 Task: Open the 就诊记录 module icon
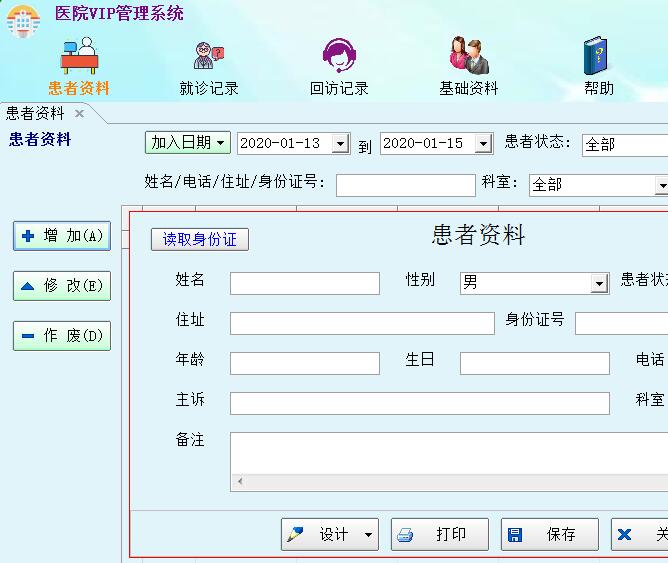(209, 55)
